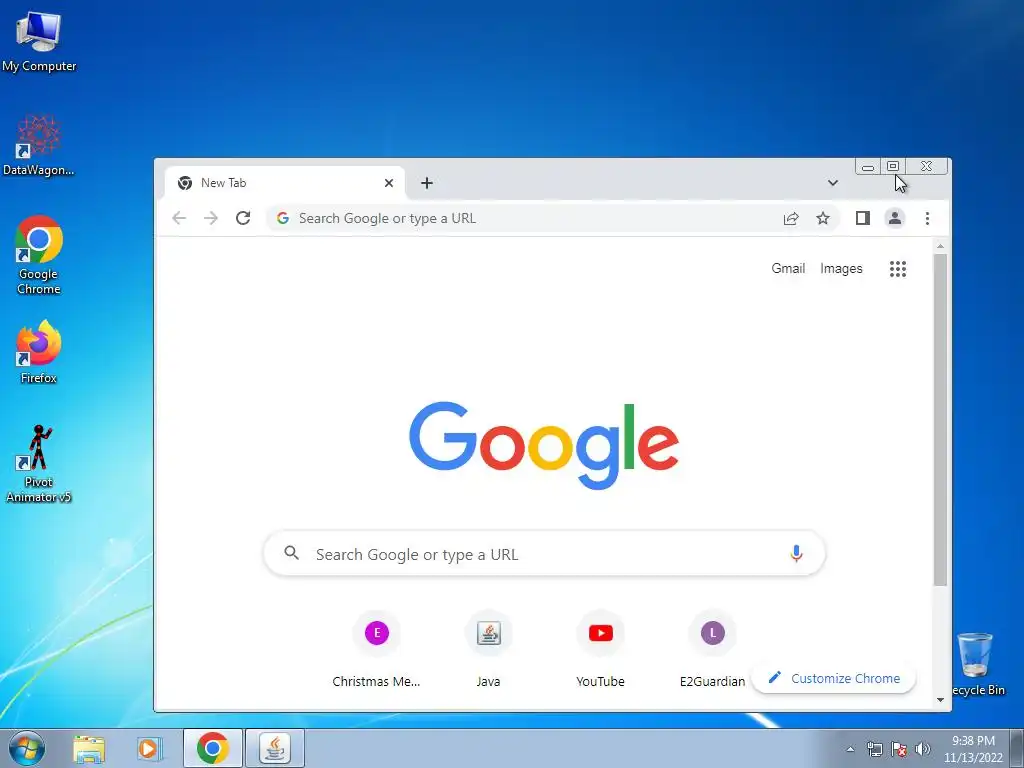The height and width of the screenshot is (768, 1024).
Task: Maximize the Chrome window
Action: [893, 167]
